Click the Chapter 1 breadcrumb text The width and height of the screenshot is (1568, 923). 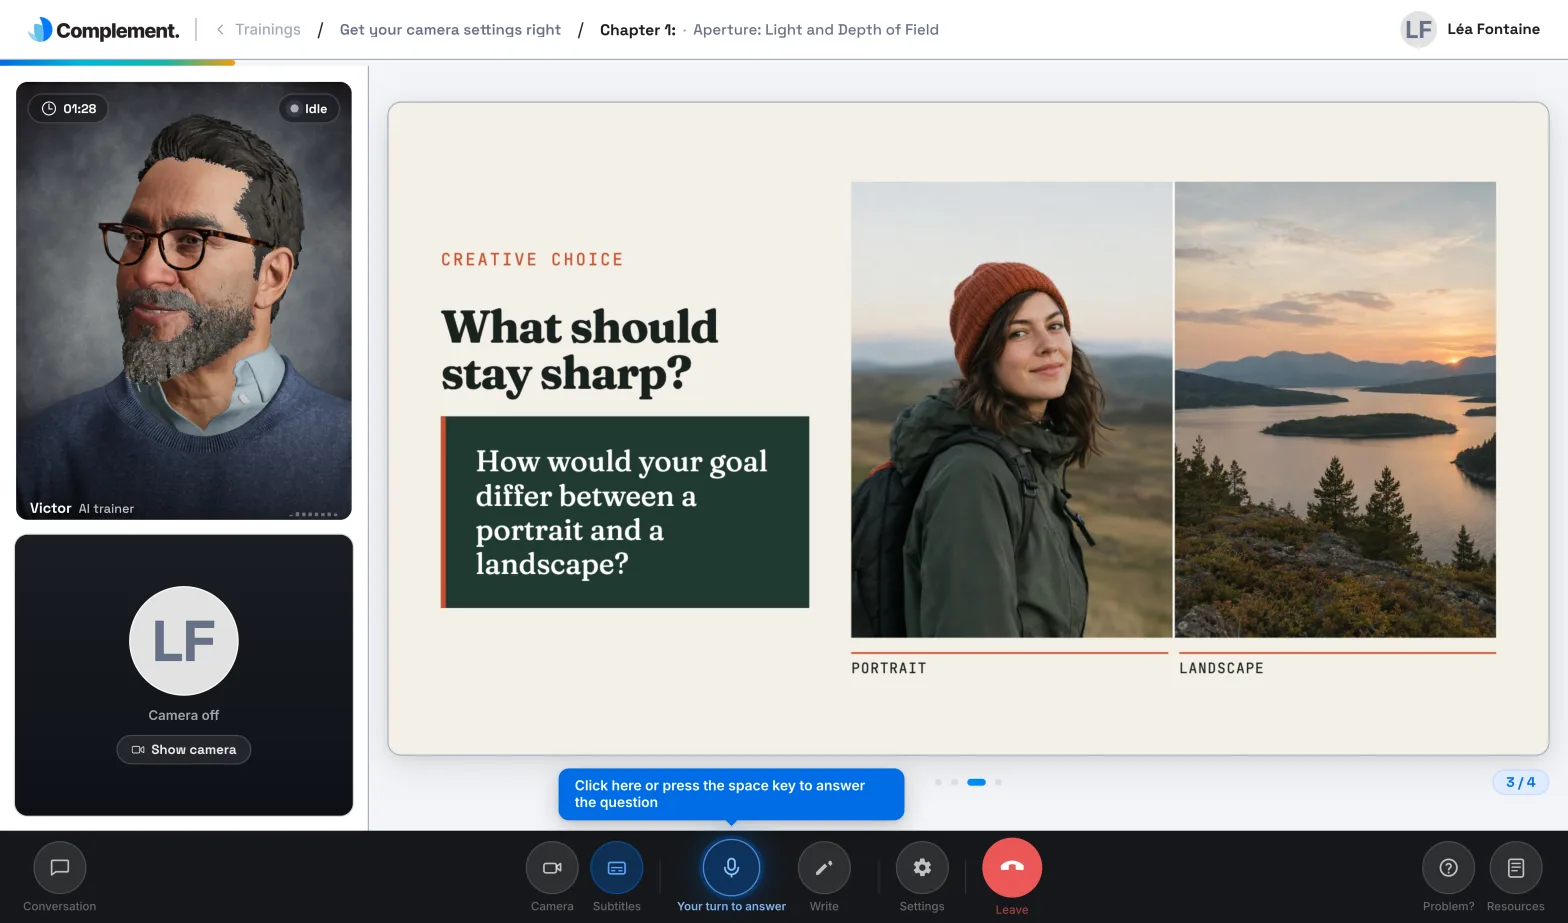click(638, 30)
